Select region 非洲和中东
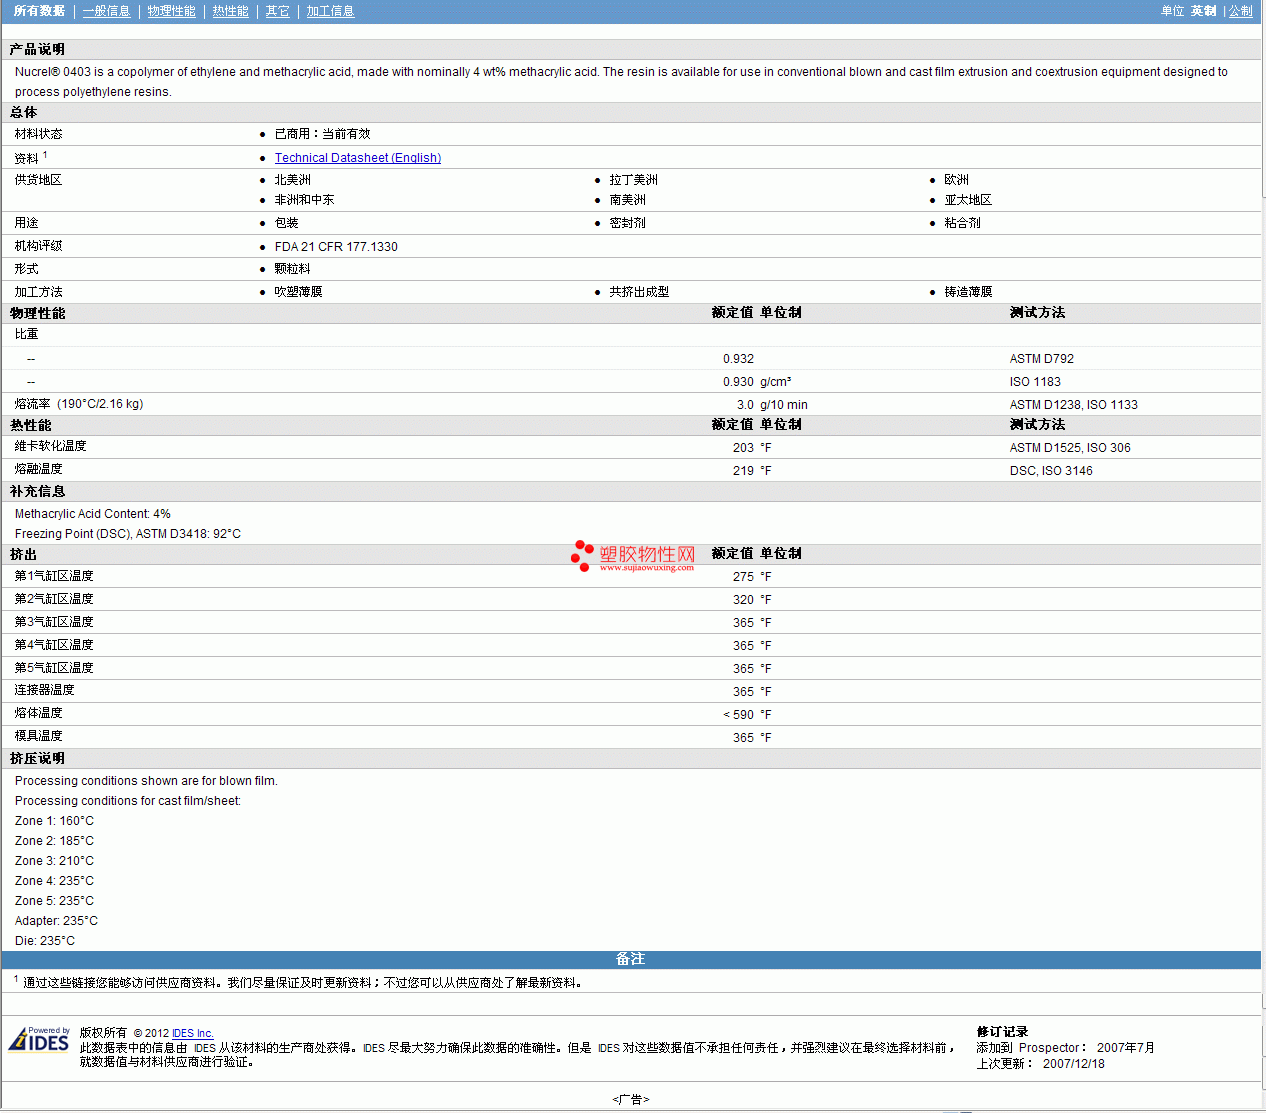1266x1113 pixels. 304,200
